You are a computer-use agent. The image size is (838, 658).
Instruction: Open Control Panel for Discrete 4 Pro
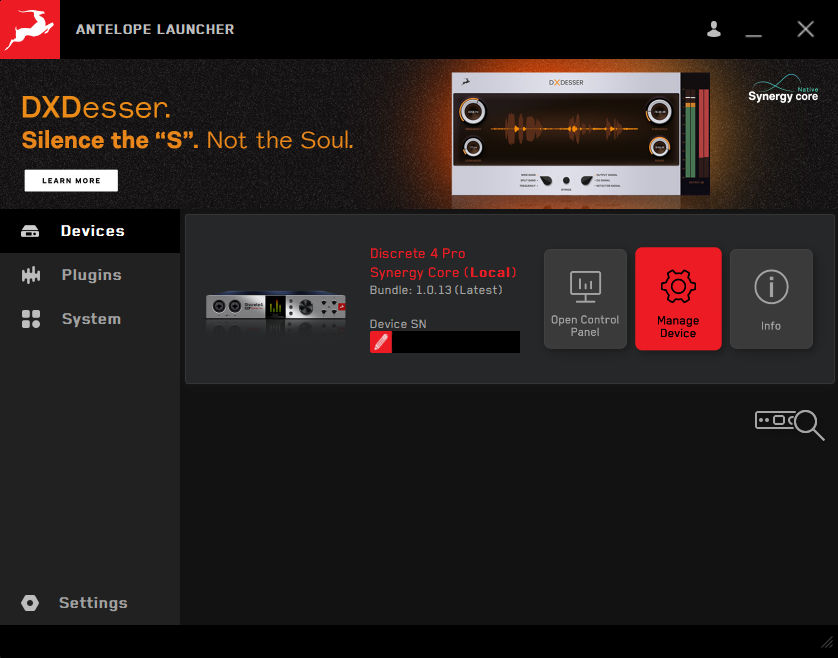585,299
